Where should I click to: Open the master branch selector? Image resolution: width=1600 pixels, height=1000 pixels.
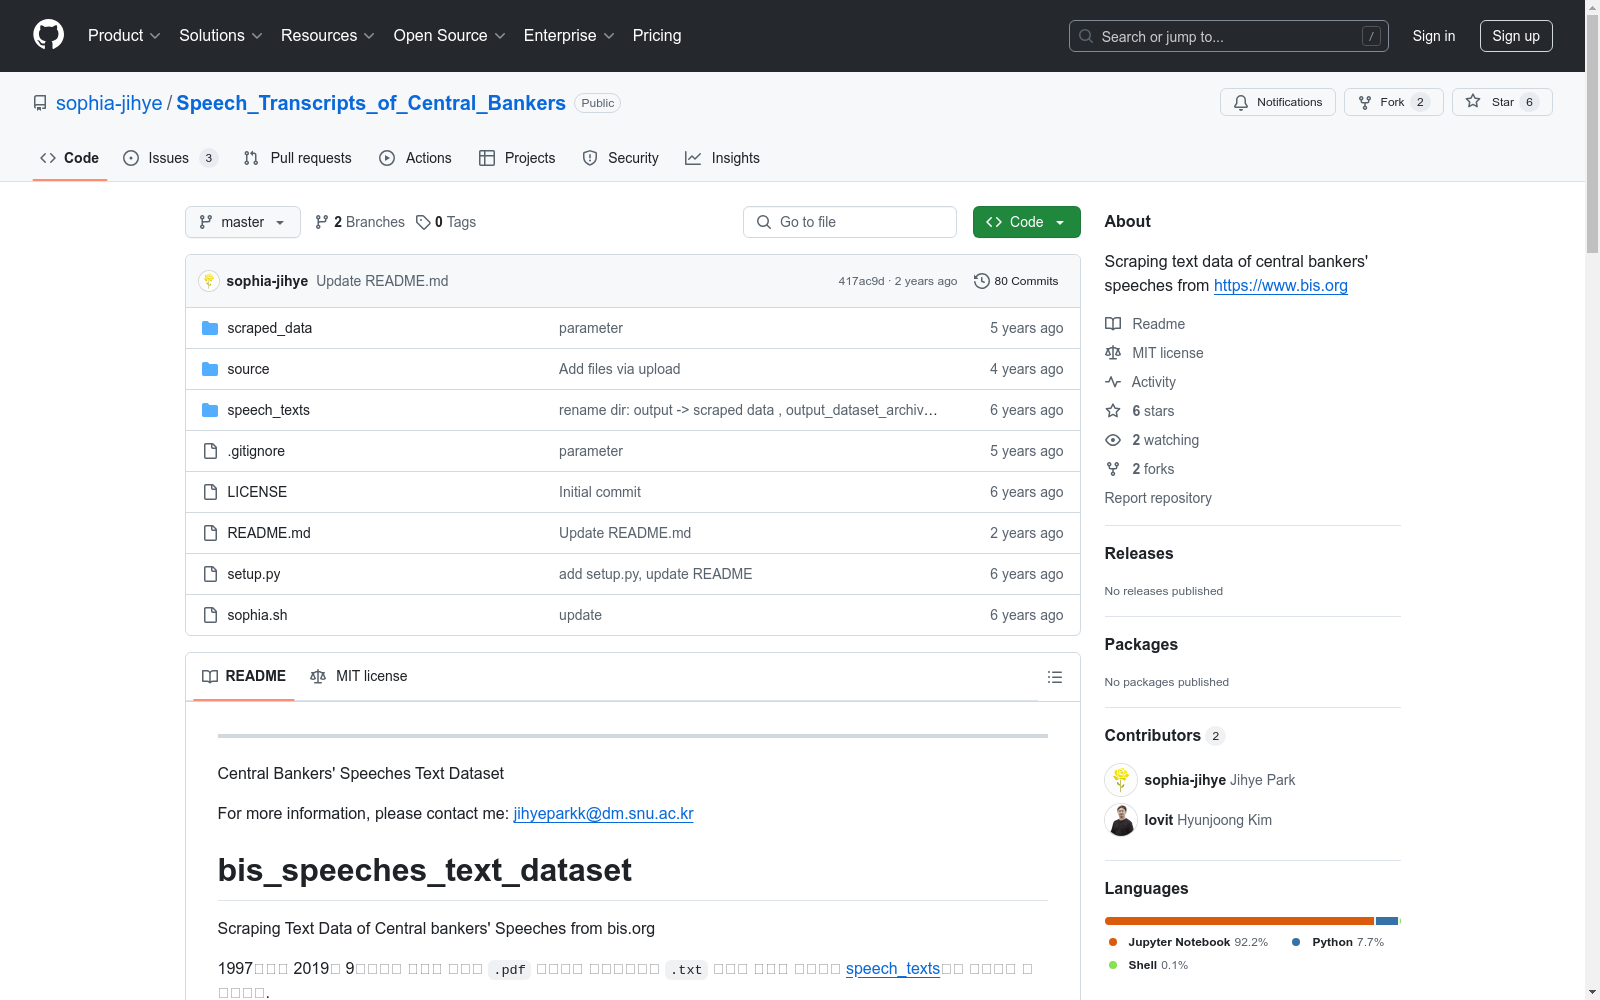[243, 222]
